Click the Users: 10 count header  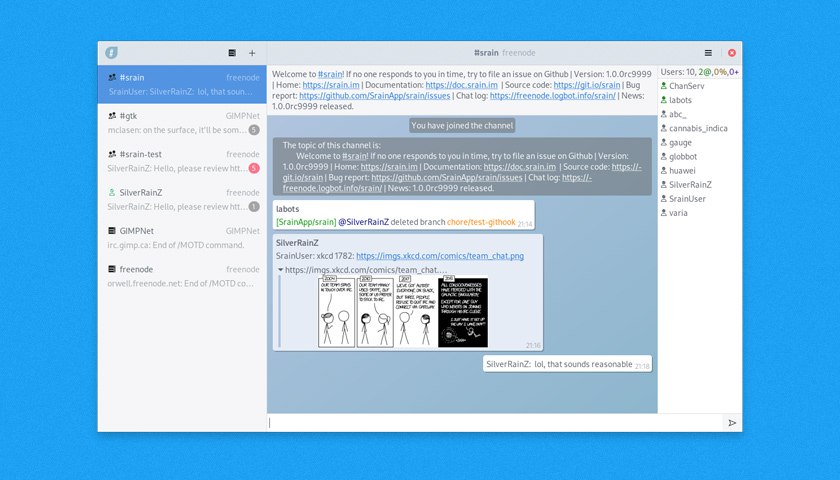pyautogui.click(x=700, y=72)
